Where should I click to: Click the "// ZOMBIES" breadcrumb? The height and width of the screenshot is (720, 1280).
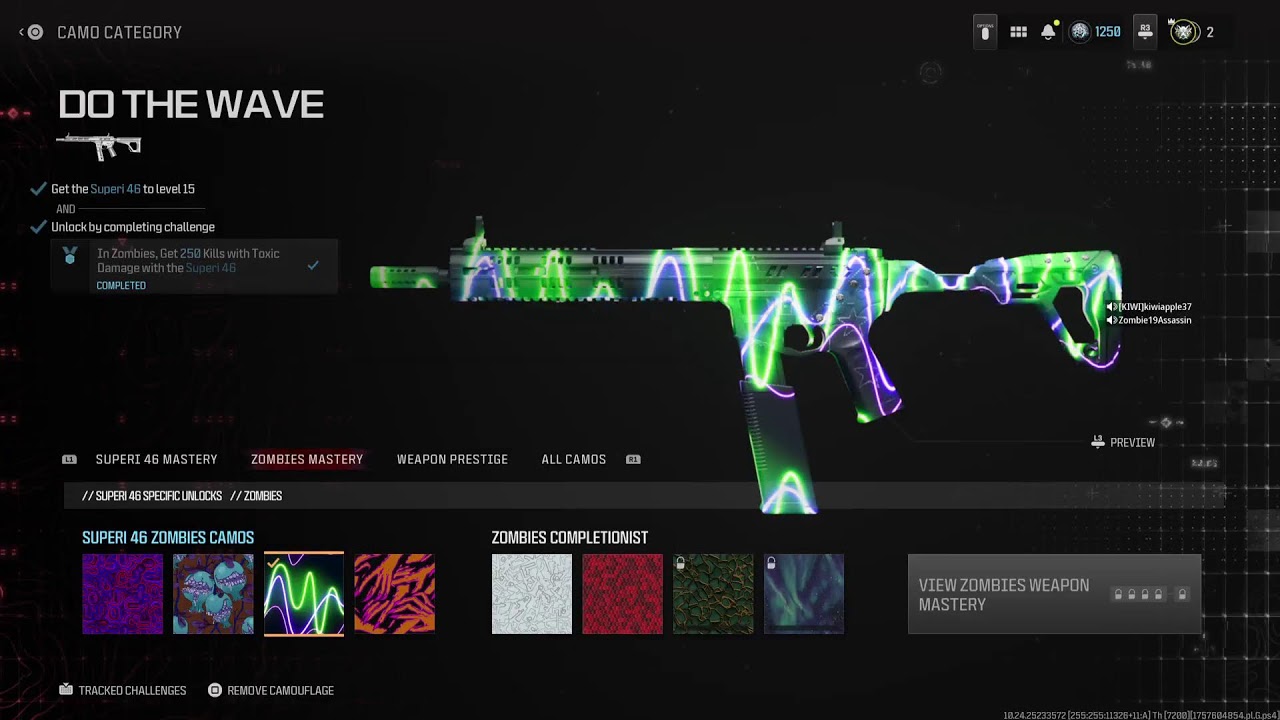coord(256,496)
